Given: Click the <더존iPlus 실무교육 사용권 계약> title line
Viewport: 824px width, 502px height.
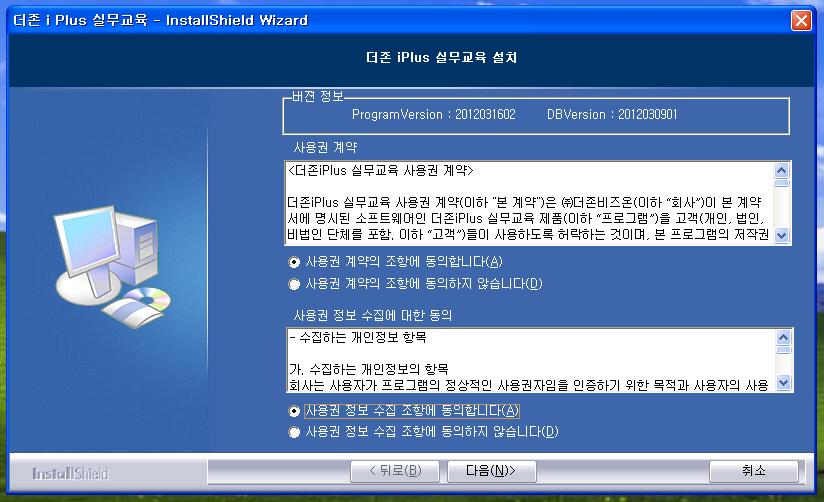Looking at the screenshot, I should click(x=380, y=171).
